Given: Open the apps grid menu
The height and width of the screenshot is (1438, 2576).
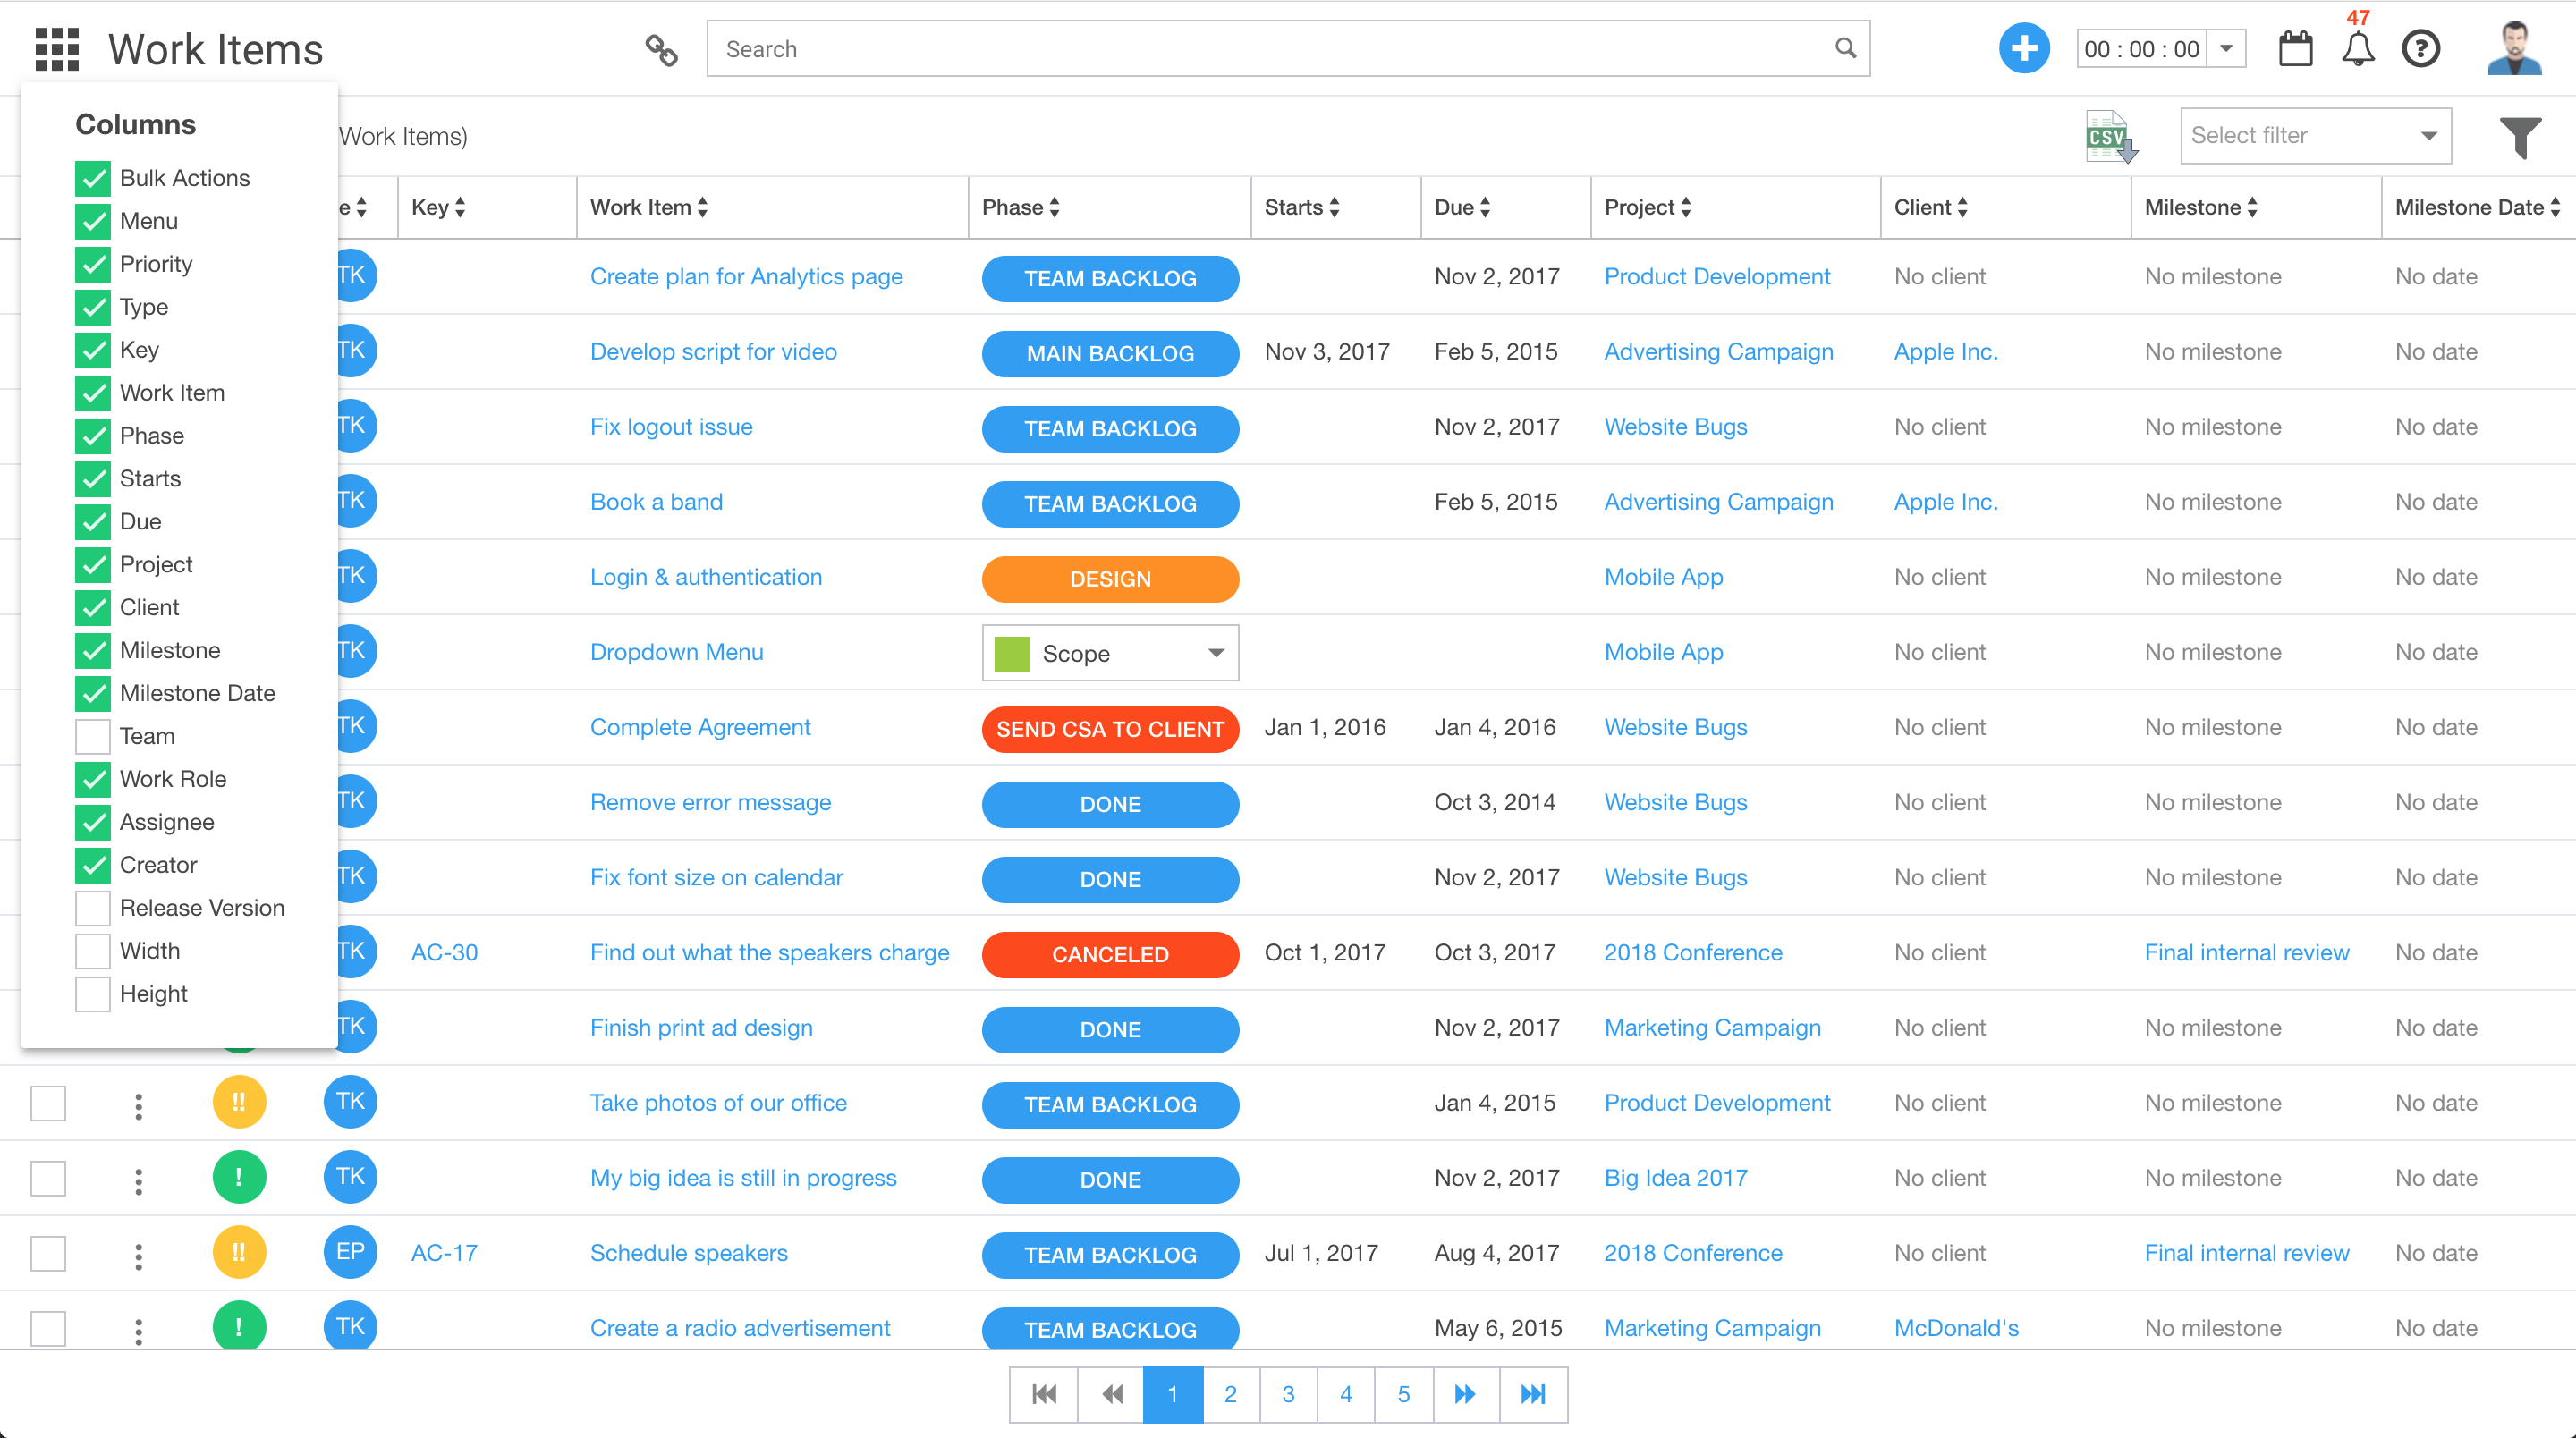Looking at the screenshot, I should click(x=56, y=48).
